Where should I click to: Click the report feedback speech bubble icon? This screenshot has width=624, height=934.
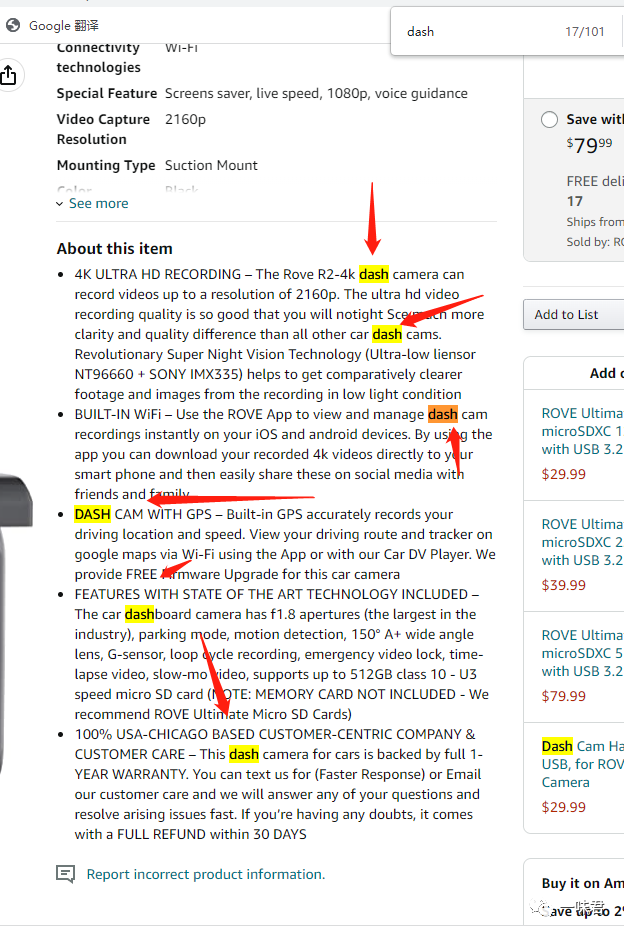(x=65, y=874)
